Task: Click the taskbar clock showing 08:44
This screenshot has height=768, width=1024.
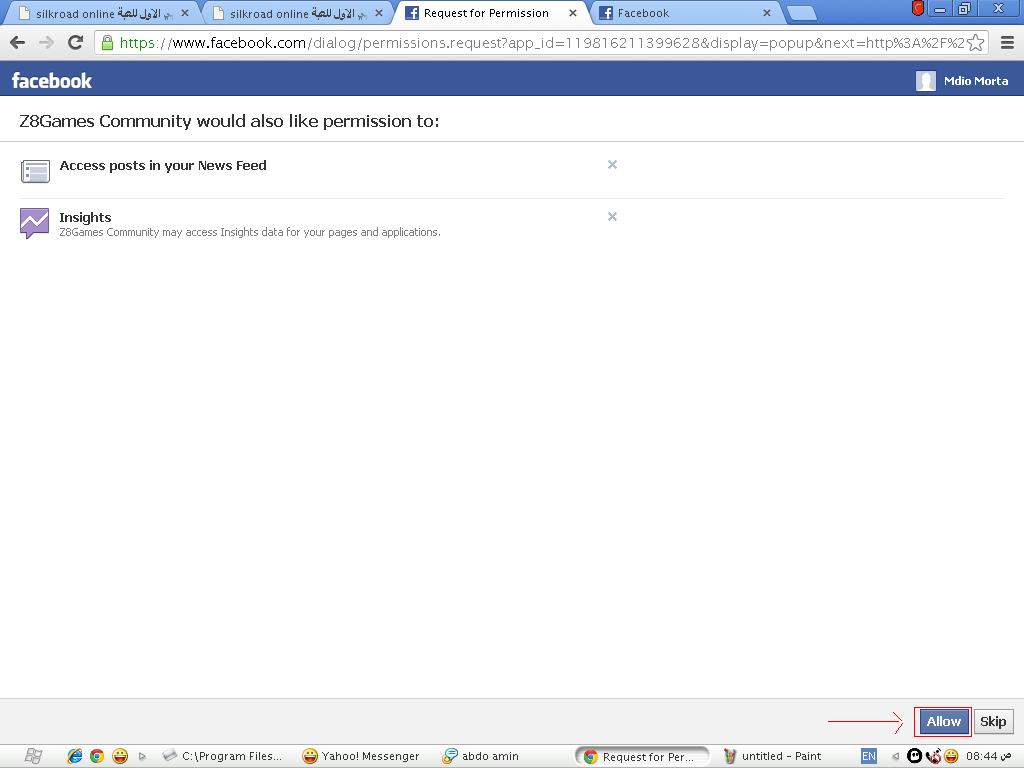Action: pyautogui.click(x=988, y=756)
